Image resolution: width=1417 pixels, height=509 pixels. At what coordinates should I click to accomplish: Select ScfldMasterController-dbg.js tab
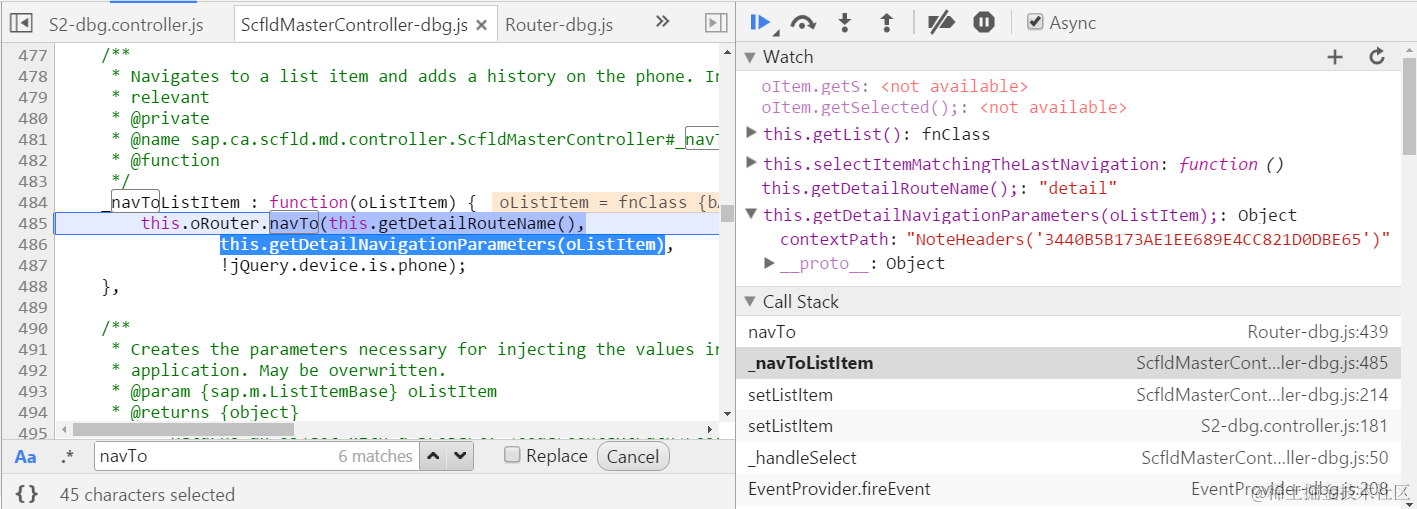click(355, 25)
